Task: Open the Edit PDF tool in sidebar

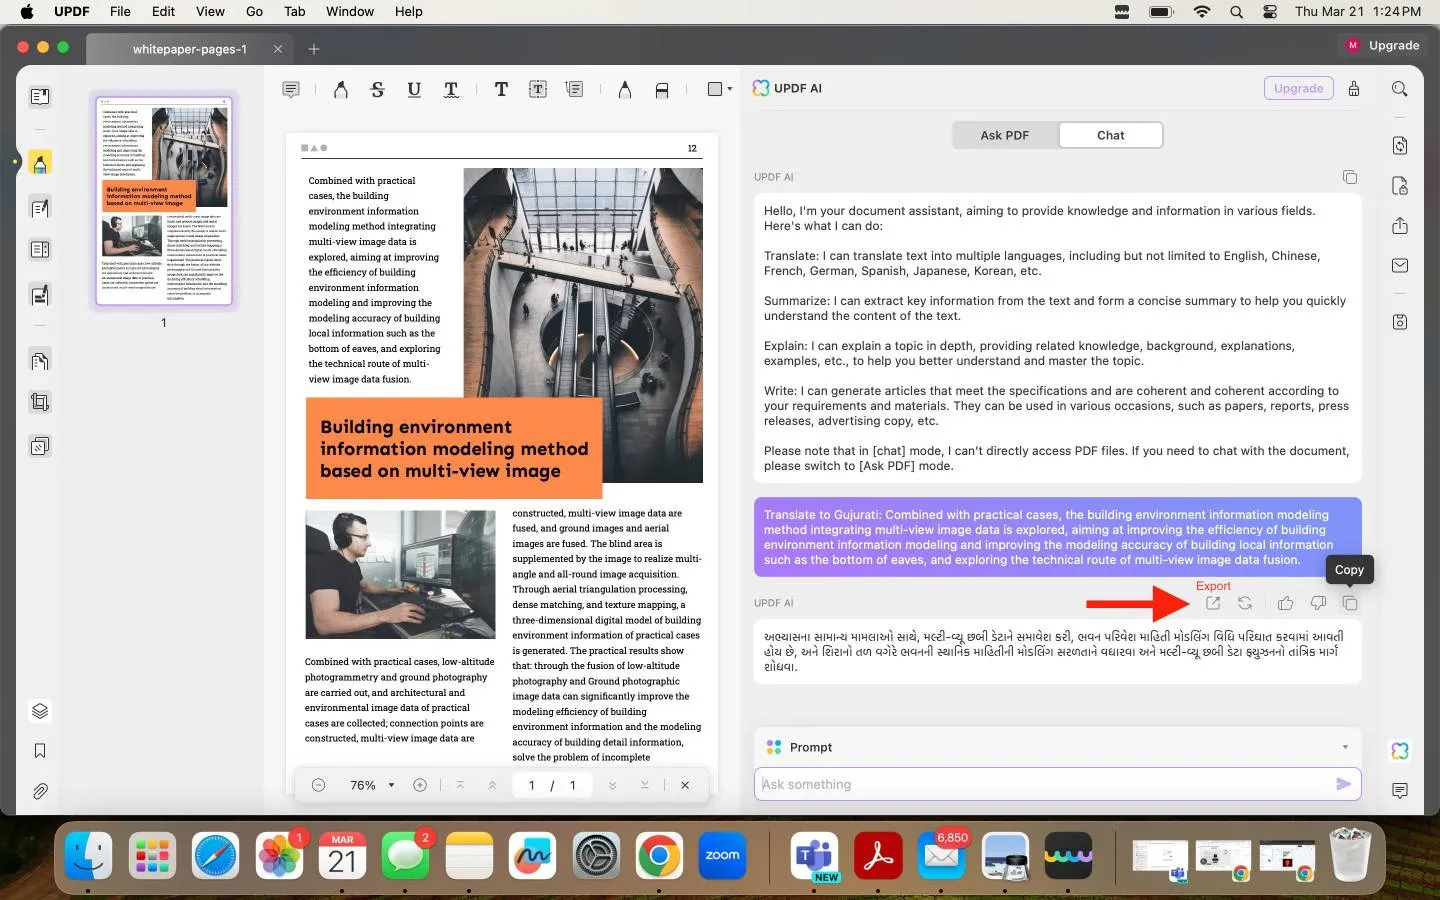Action: (x=40, y=208)
